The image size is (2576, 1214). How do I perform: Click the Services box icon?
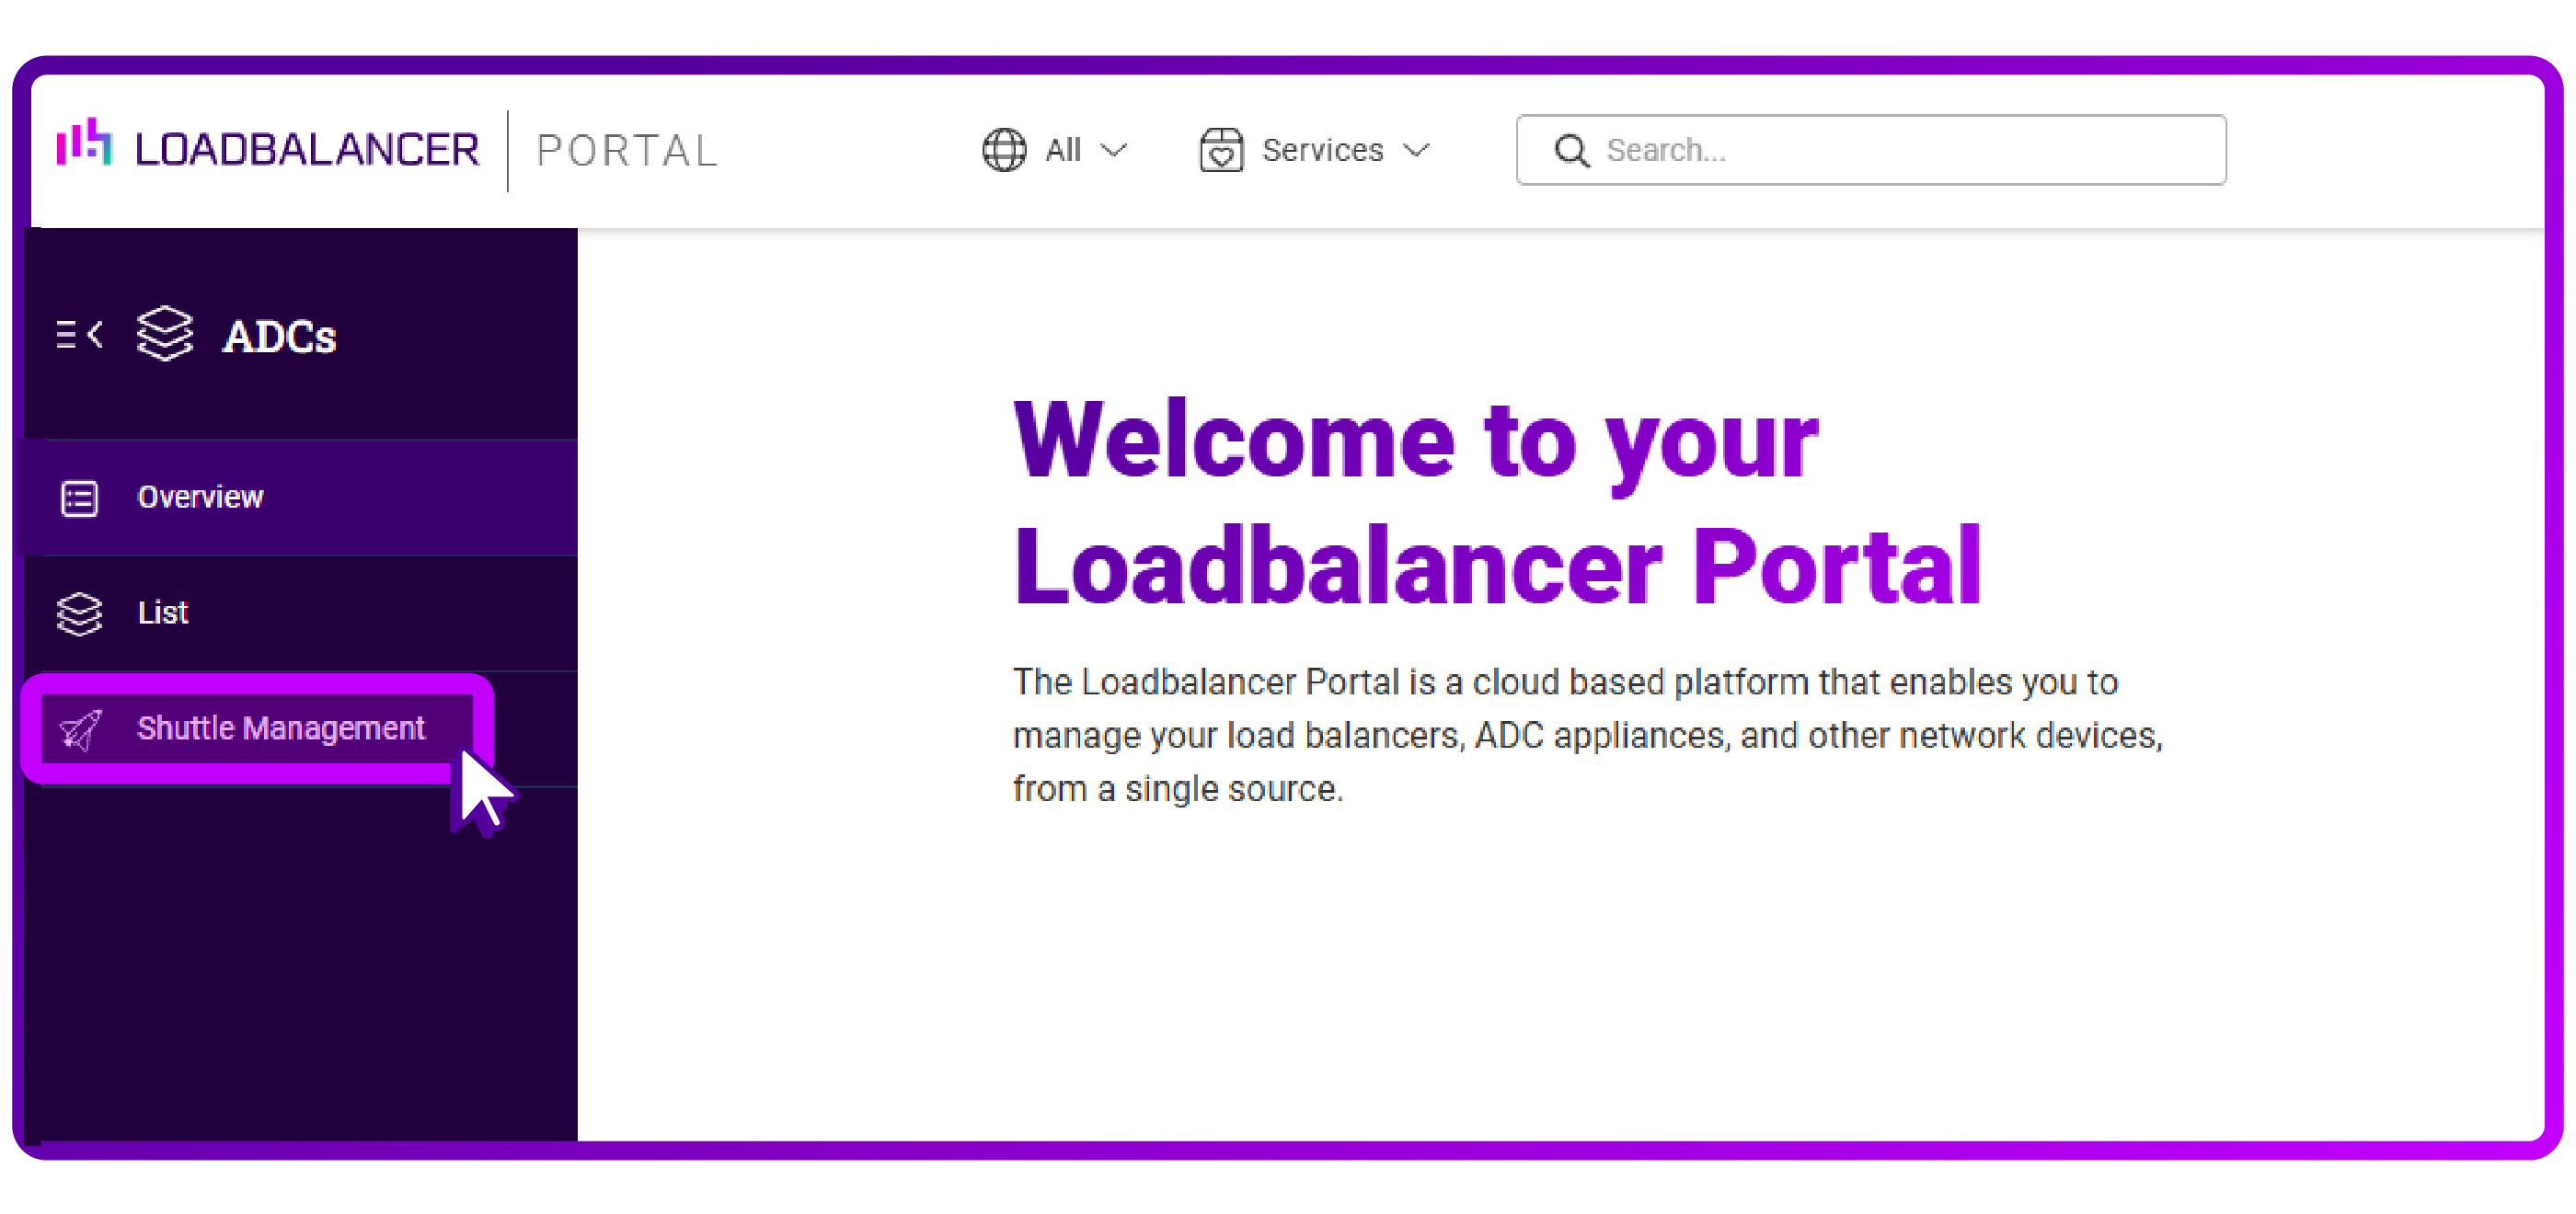coord(1222,150)
